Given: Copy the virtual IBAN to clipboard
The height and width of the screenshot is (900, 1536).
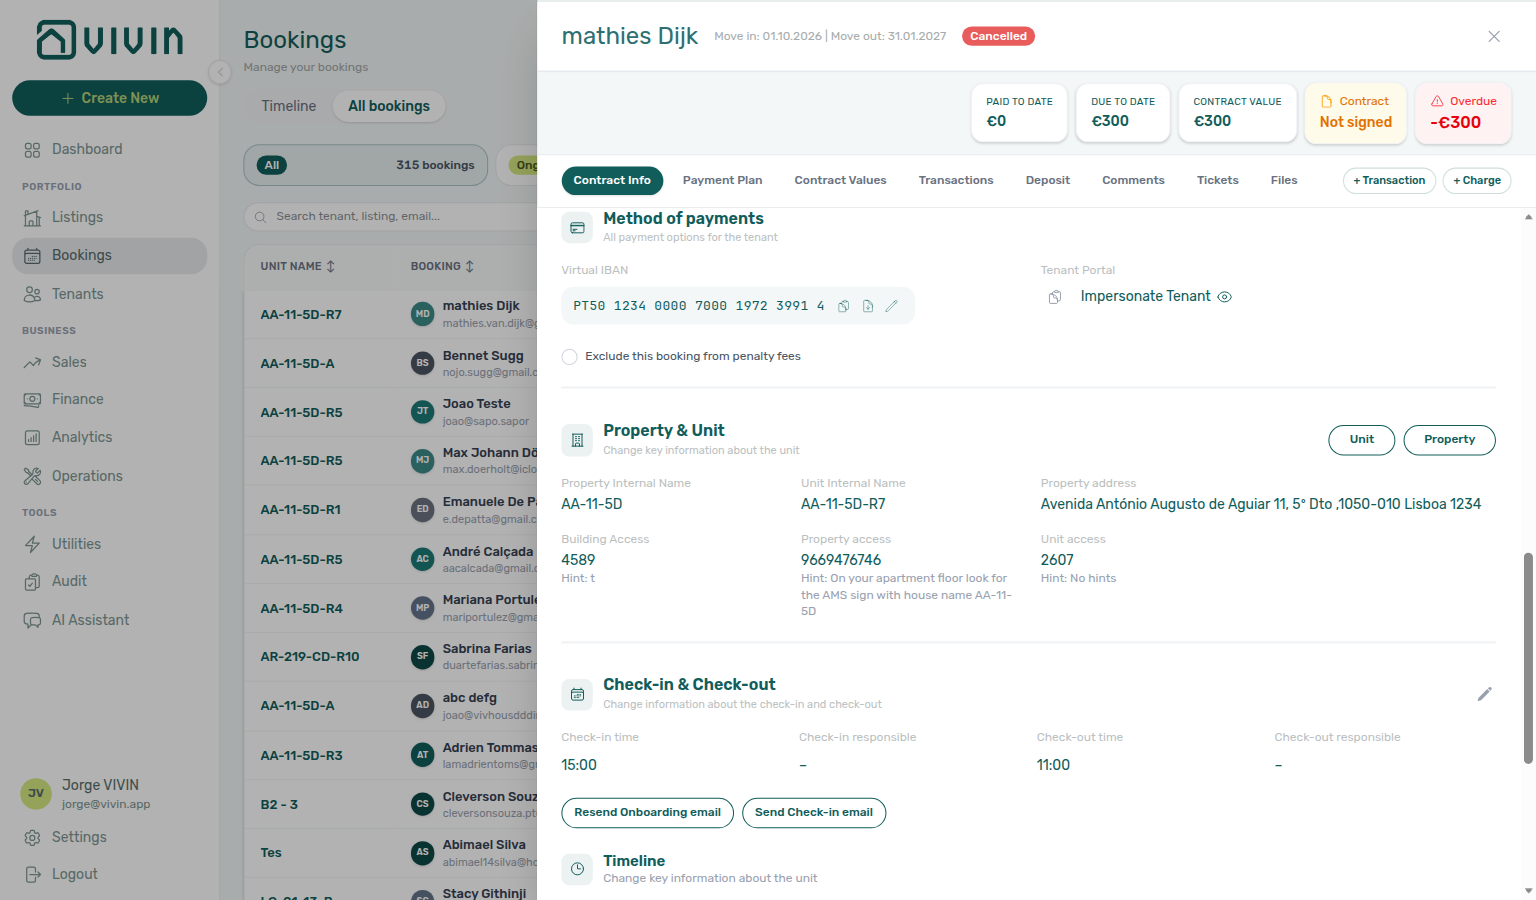Looking at the screenshot, I should [844, 306].
